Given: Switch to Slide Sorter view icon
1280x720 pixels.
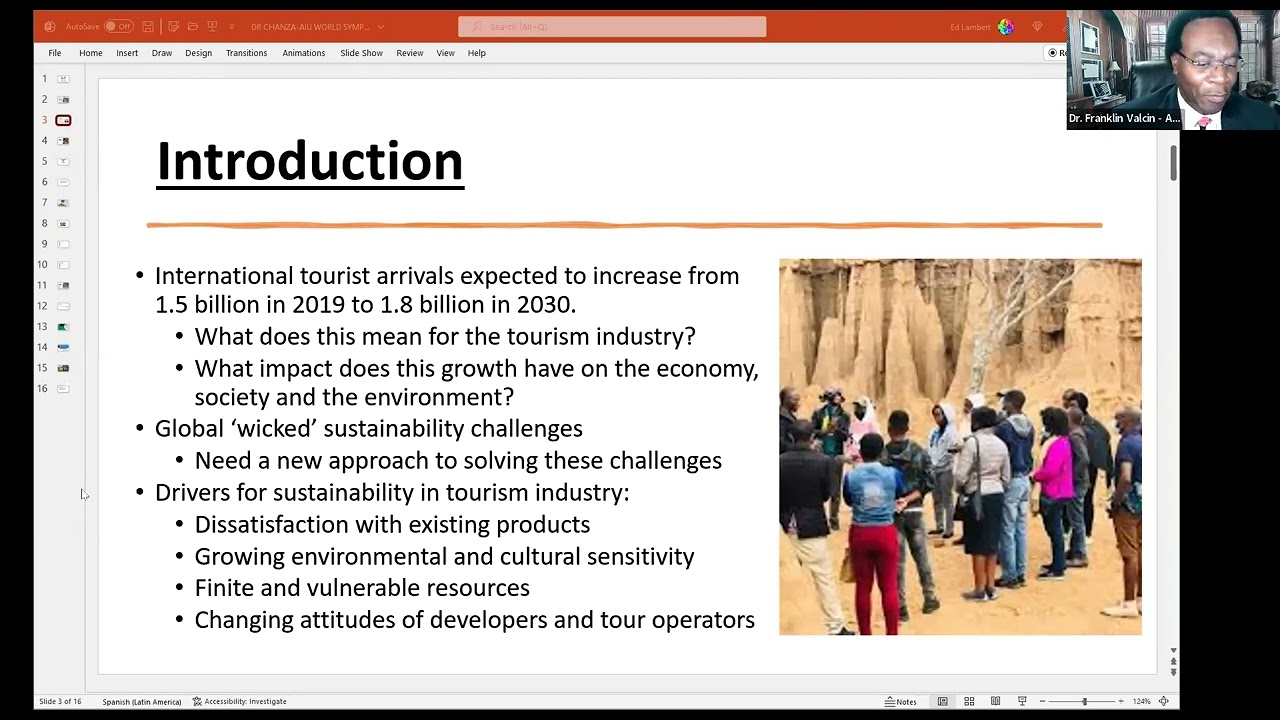Looking at the screenshot, I should [x=969, y=701].
